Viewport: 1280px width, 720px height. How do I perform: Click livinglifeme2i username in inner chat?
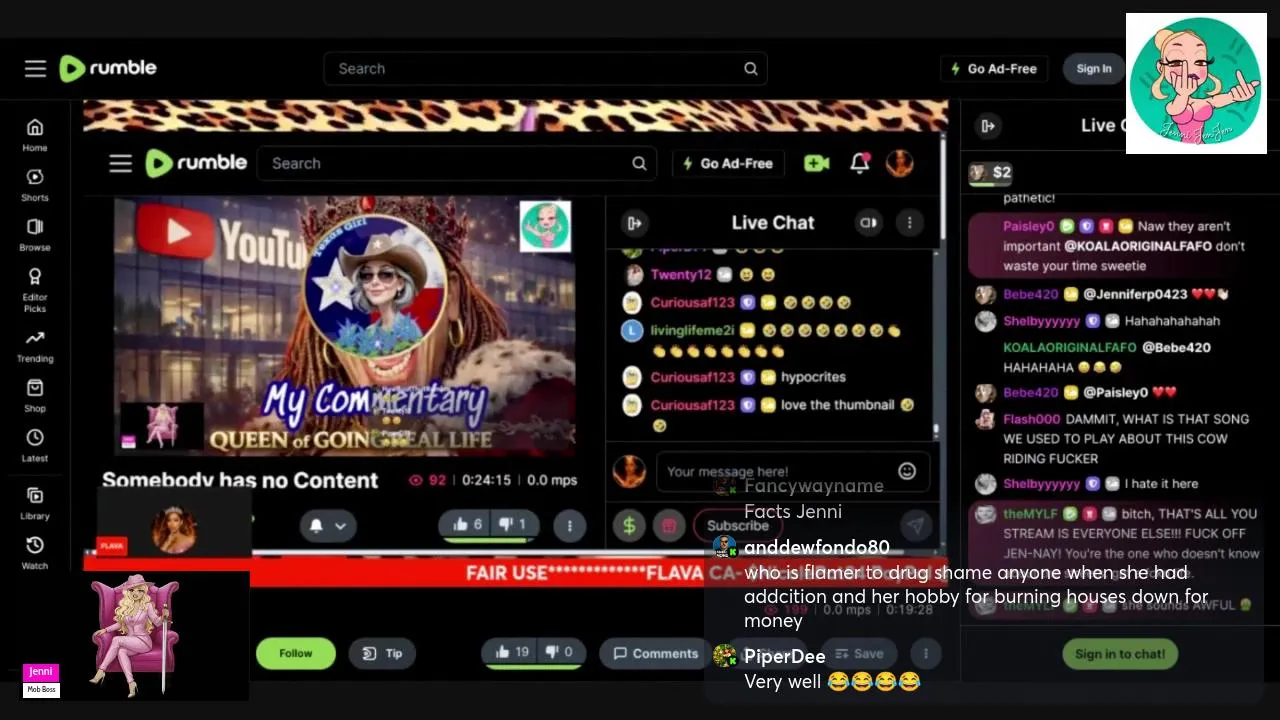click(692, 330)
